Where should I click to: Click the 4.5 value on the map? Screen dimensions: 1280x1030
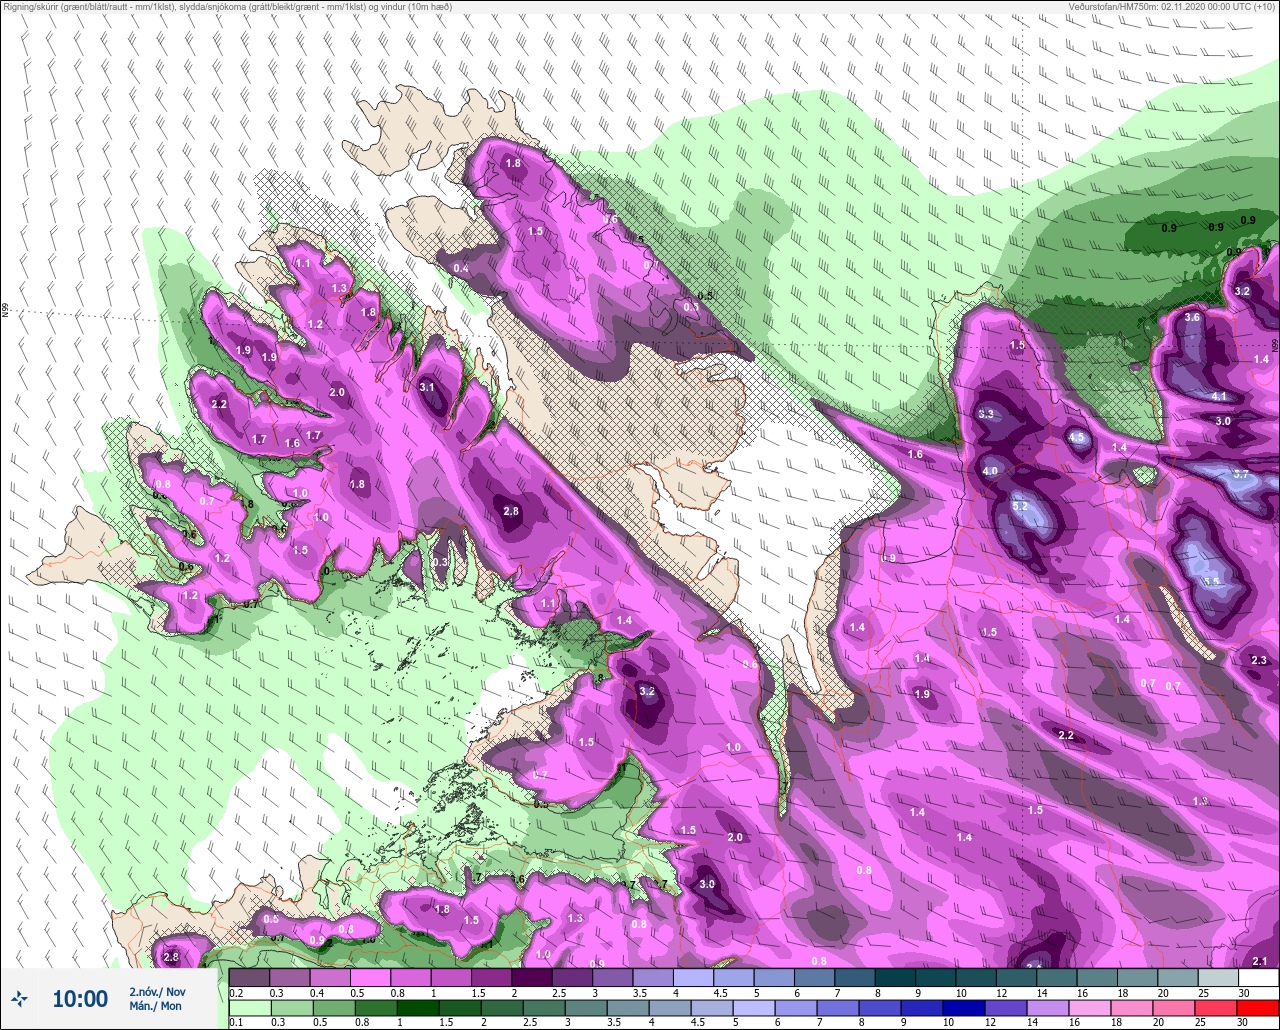click(x=1077, y=438)
